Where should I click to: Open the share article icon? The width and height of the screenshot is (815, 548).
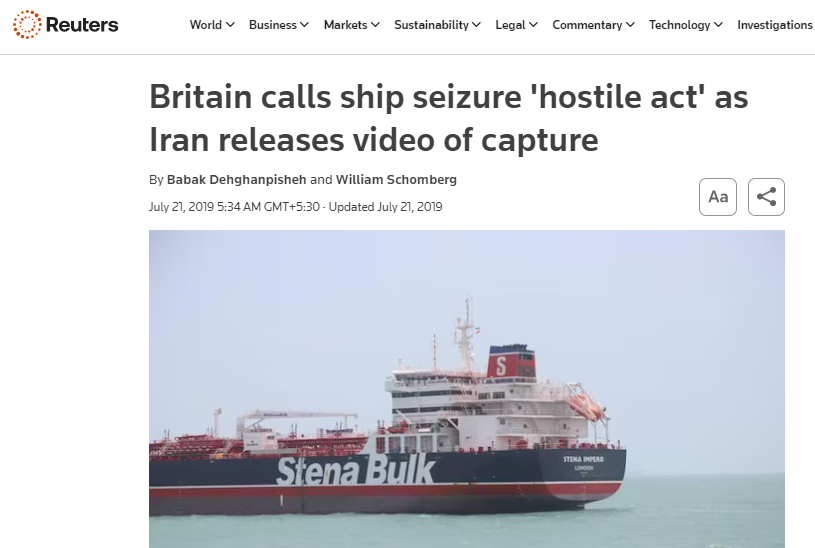(x=766, y=197)
